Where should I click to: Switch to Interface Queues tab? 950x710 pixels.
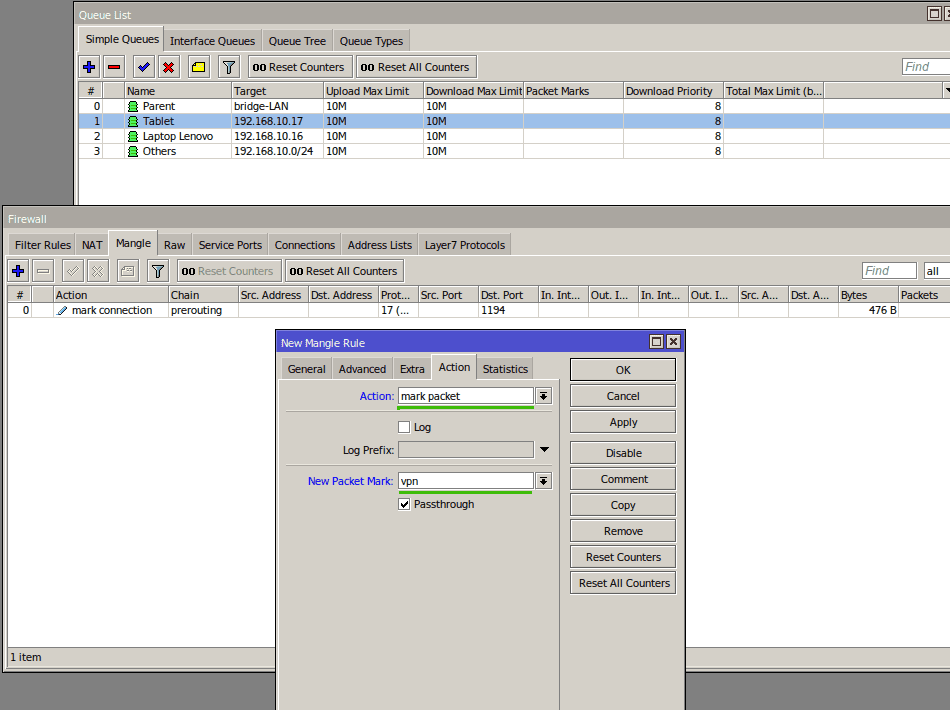(x=212, y=41)
